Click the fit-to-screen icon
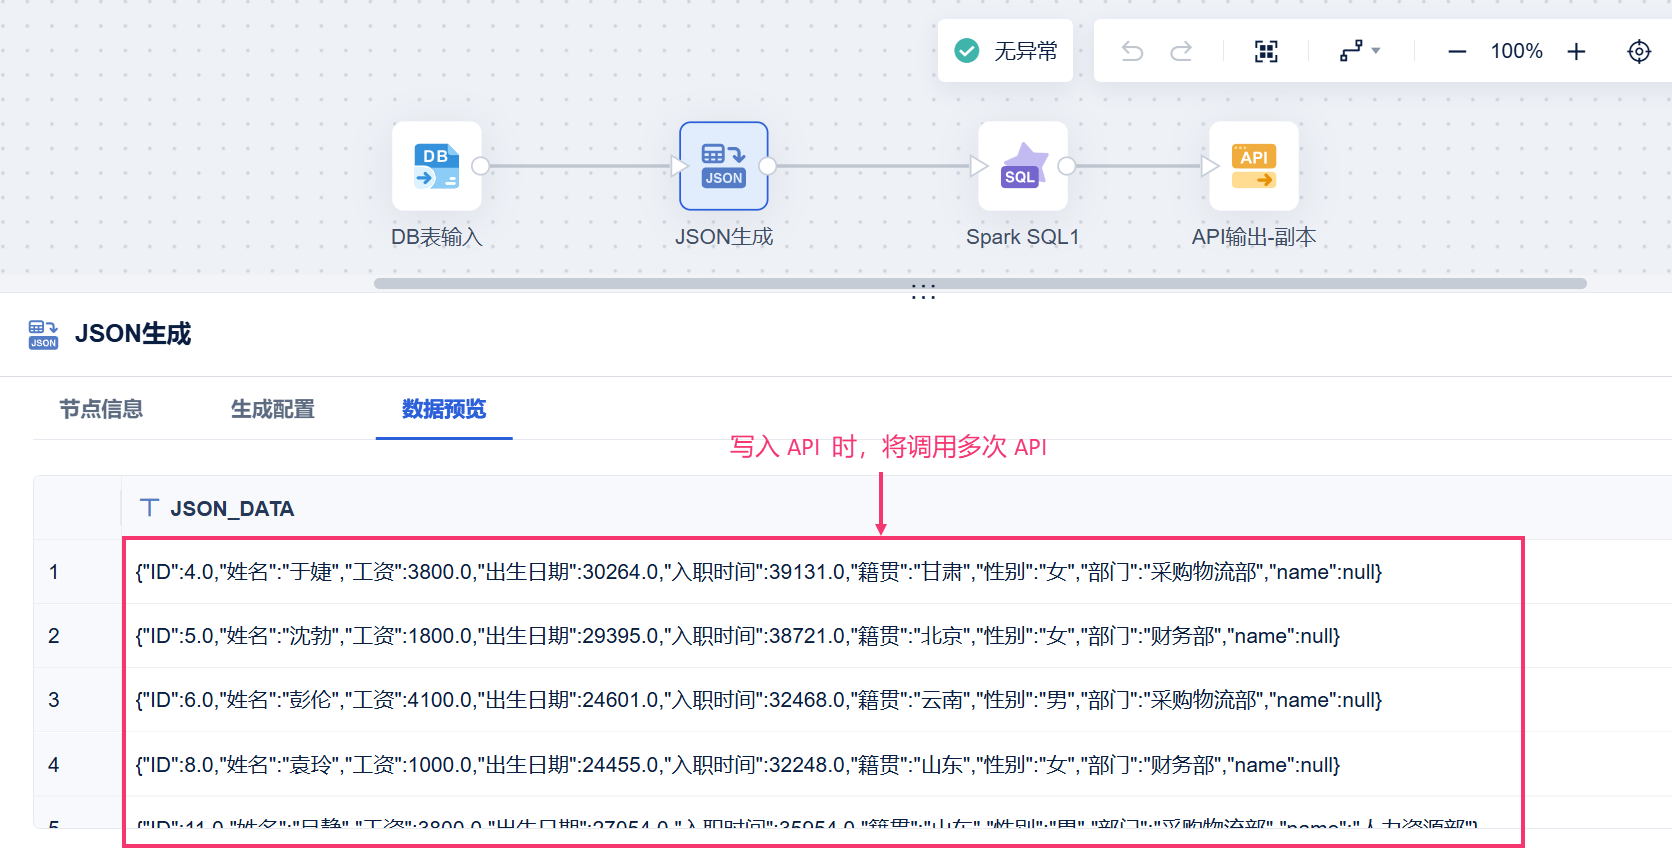The height and width of the screenshot is (854, 1672). [x=1266, y=51]
